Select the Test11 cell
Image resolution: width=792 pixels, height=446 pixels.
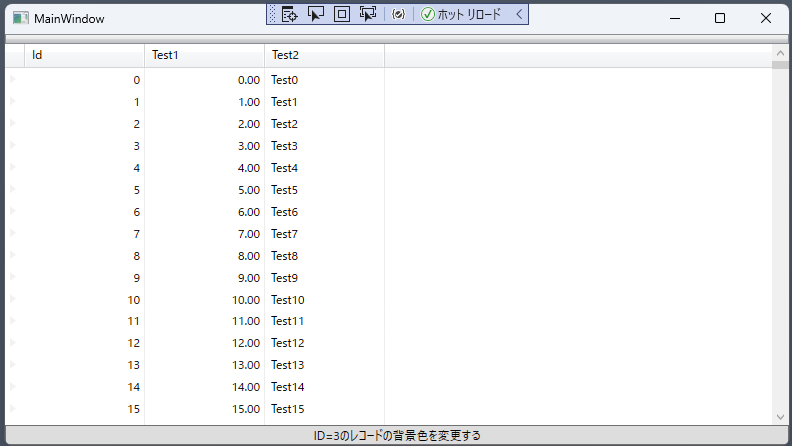[324, 321]
